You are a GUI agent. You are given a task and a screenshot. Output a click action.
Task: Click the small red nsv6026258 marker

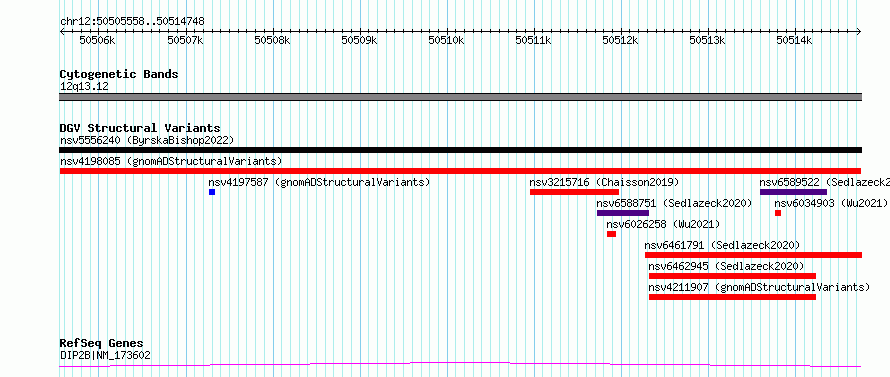tap(611, 234)
